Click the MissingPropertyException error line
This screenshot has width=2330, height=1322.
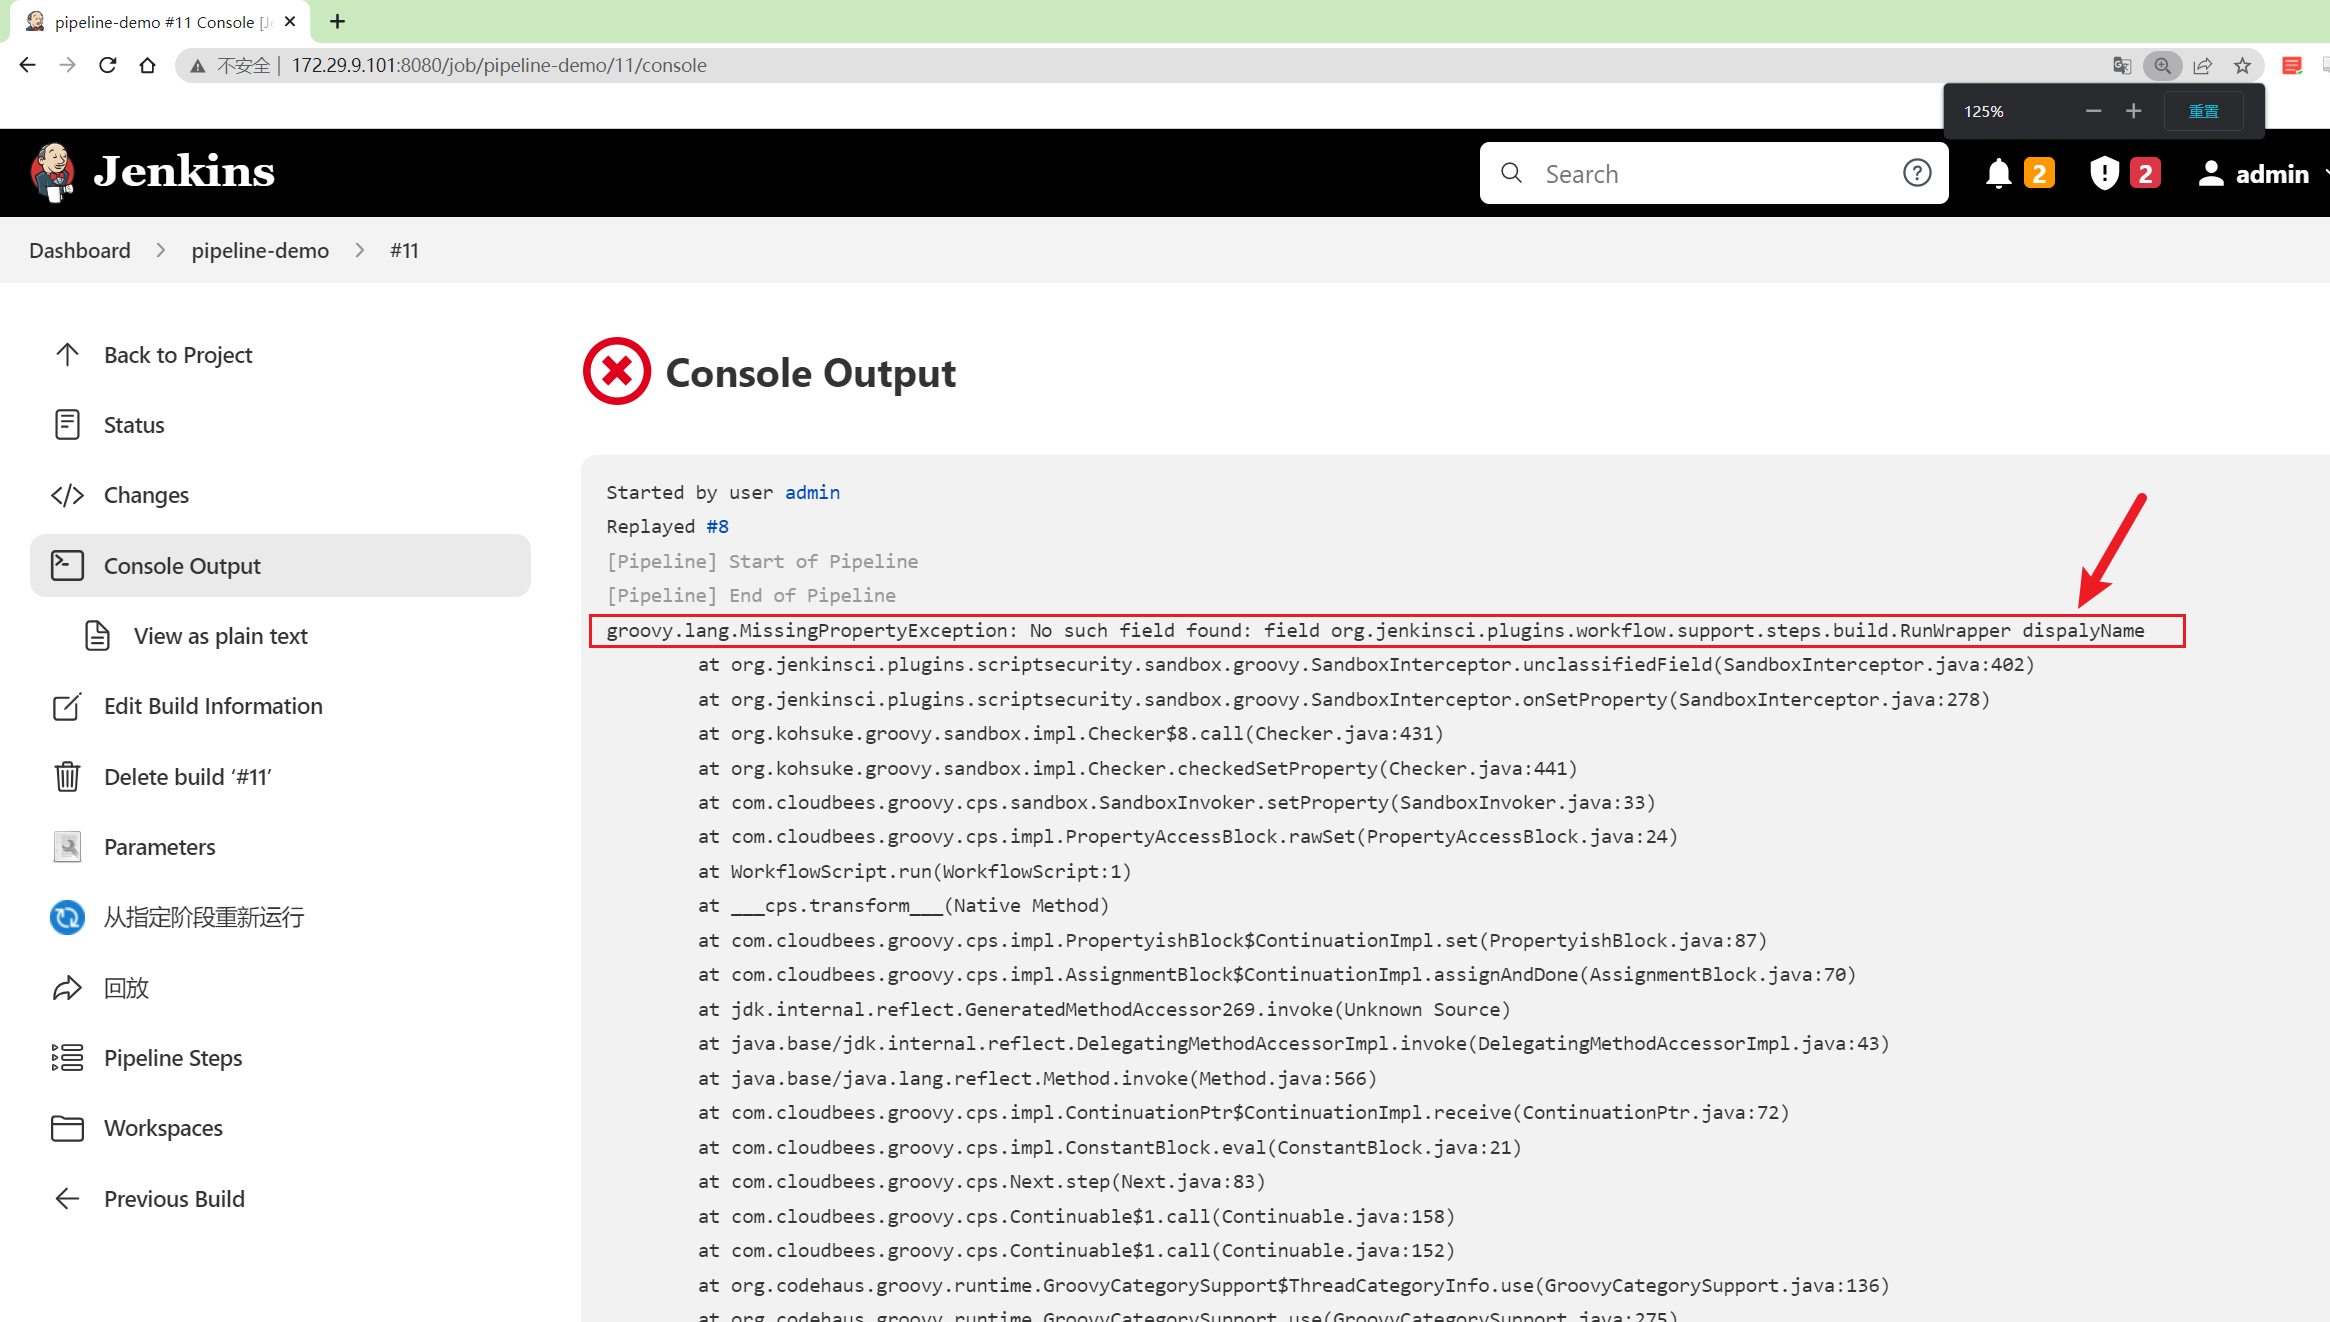pyautogui.click(x=1375, y=631)
